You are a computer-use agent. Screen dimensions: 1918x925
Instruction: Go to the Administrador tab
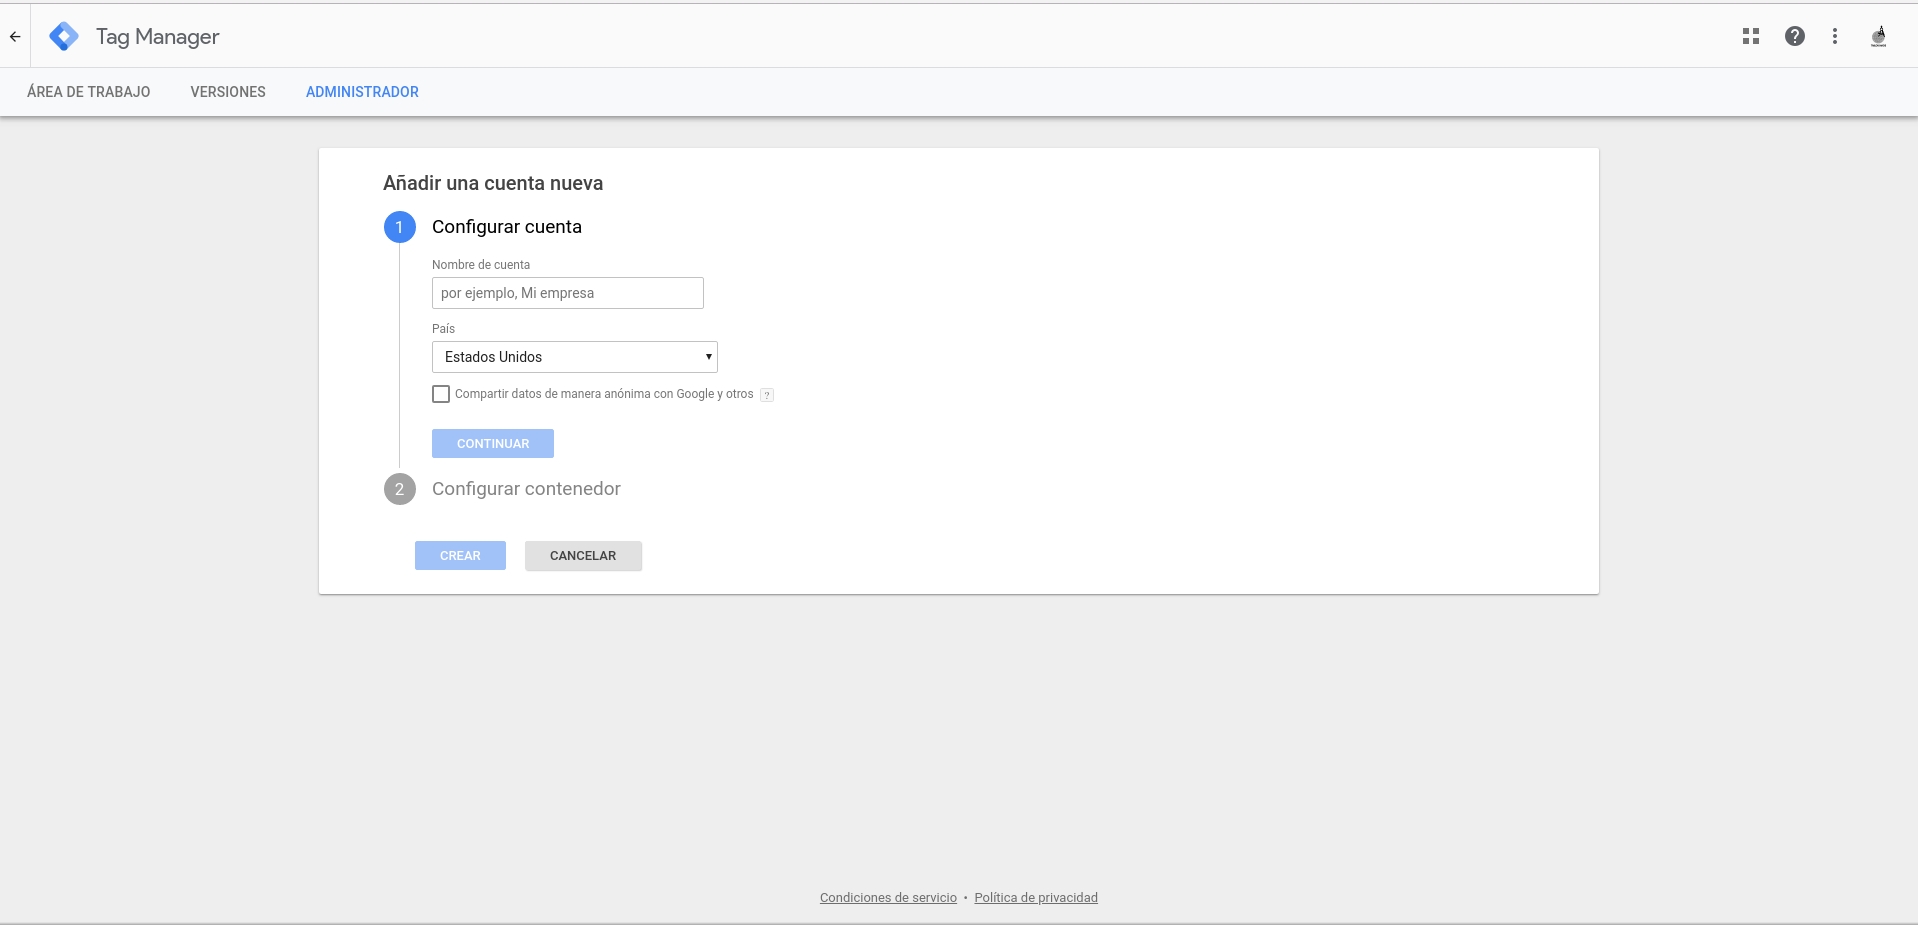[362, 92]
